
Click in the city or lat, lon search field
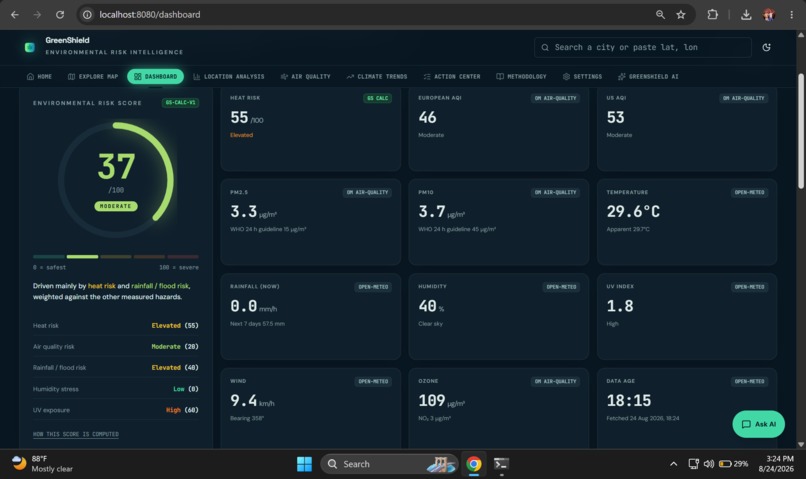(x=643, y=47)
